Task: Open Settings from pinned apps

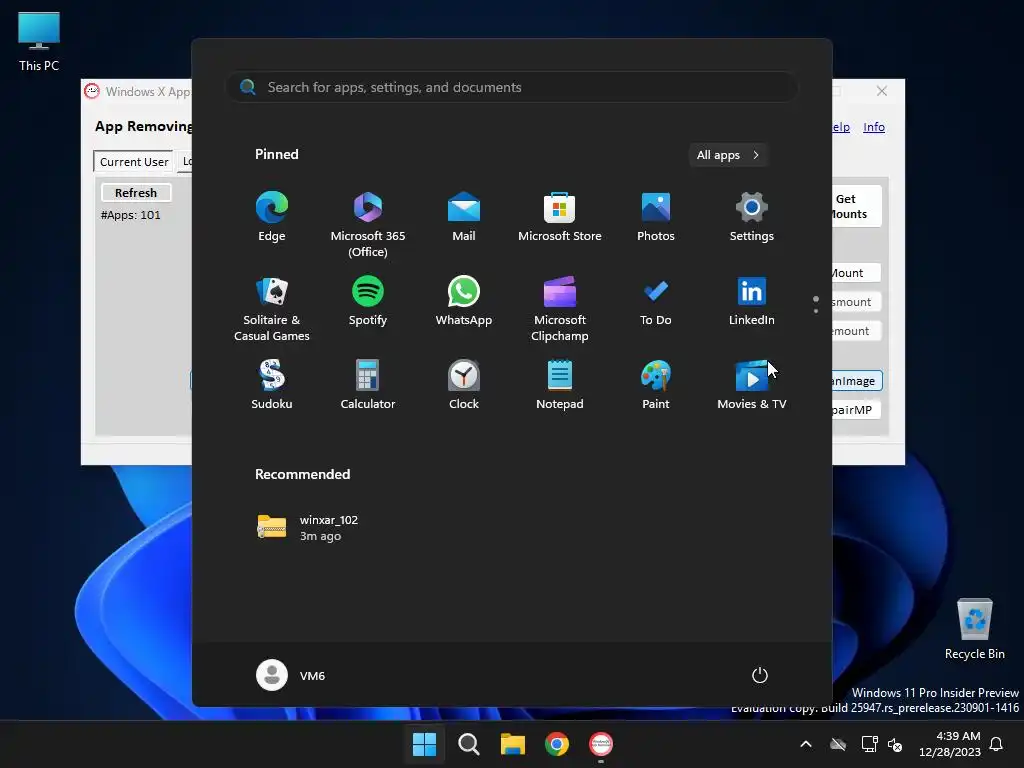Action: coord(752,217)
